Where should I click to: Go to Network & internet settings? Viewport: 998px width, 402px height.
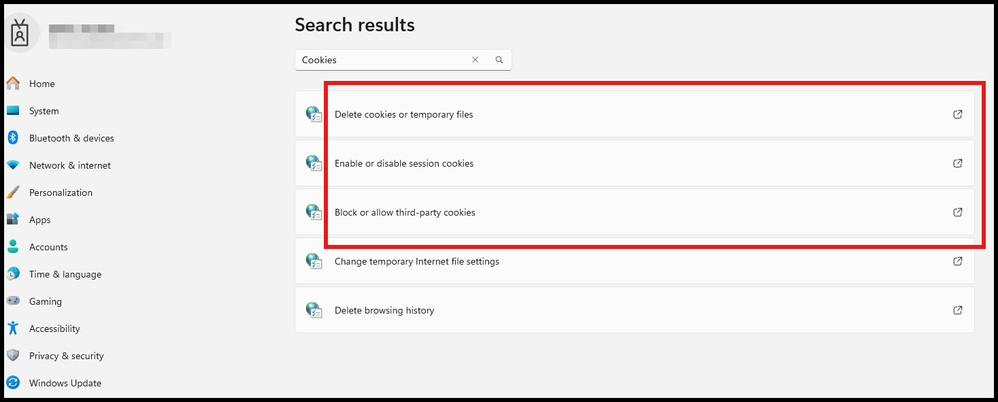click(69, 165)
